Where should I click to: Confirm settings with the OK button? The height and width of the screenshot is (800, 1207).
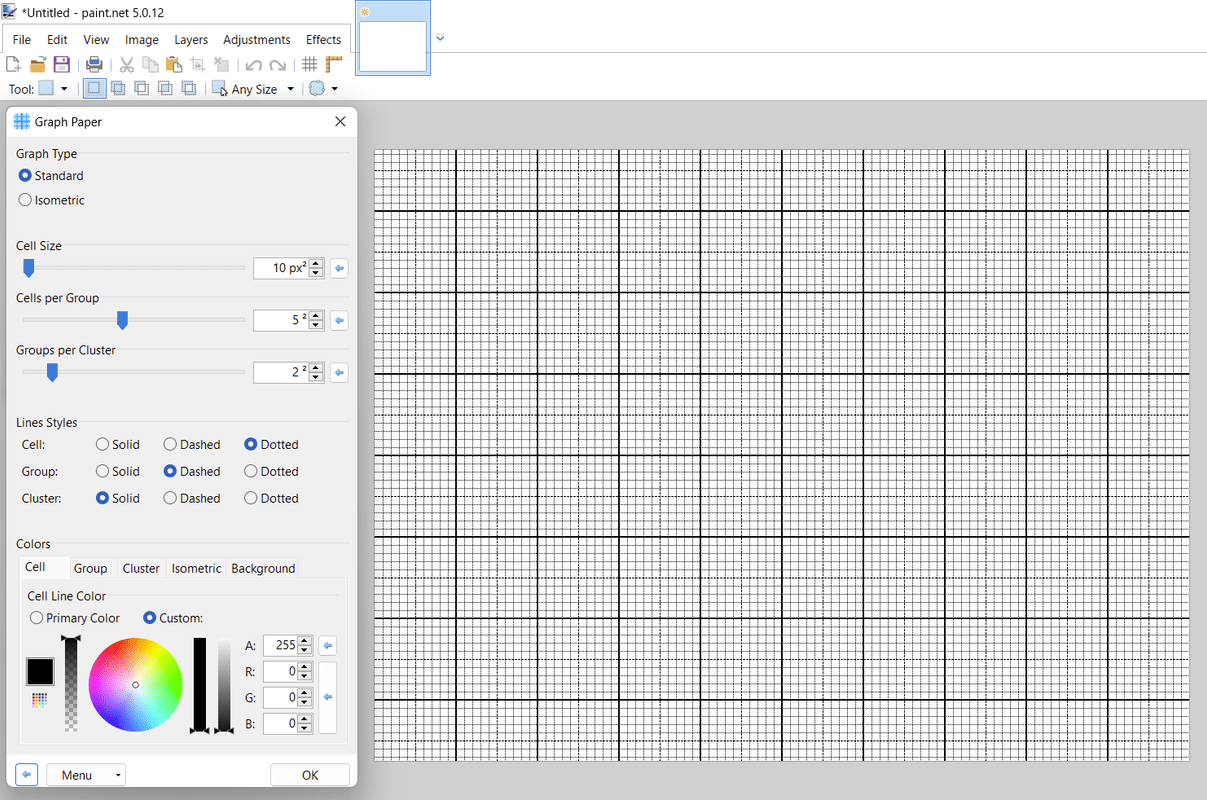(x=310, y=774)
